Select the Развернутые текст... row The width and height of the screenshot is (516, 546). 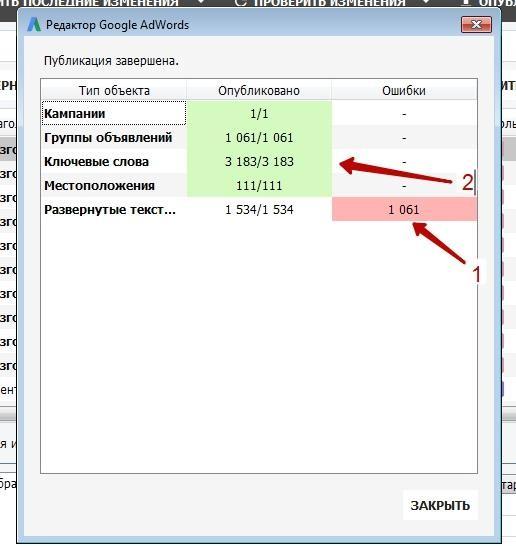[259, 209]
